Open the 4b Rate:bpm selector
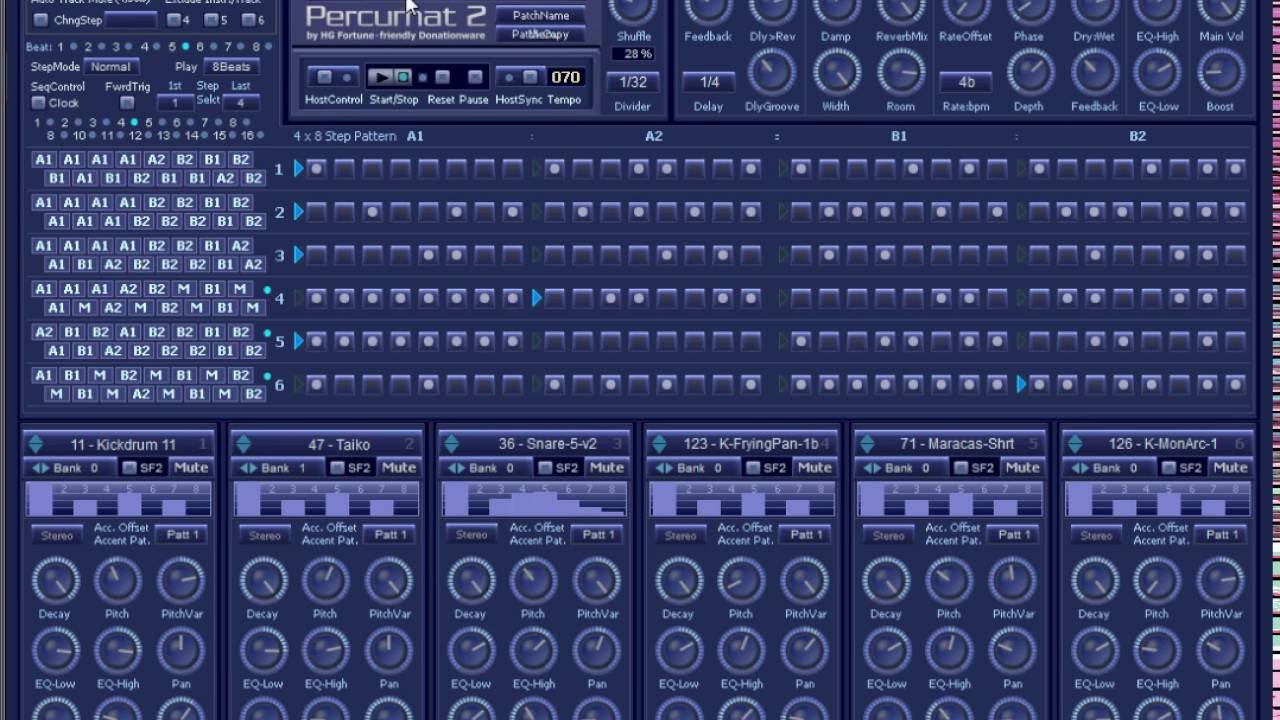This screenshot has width=1280, height=720. (966, 82)
